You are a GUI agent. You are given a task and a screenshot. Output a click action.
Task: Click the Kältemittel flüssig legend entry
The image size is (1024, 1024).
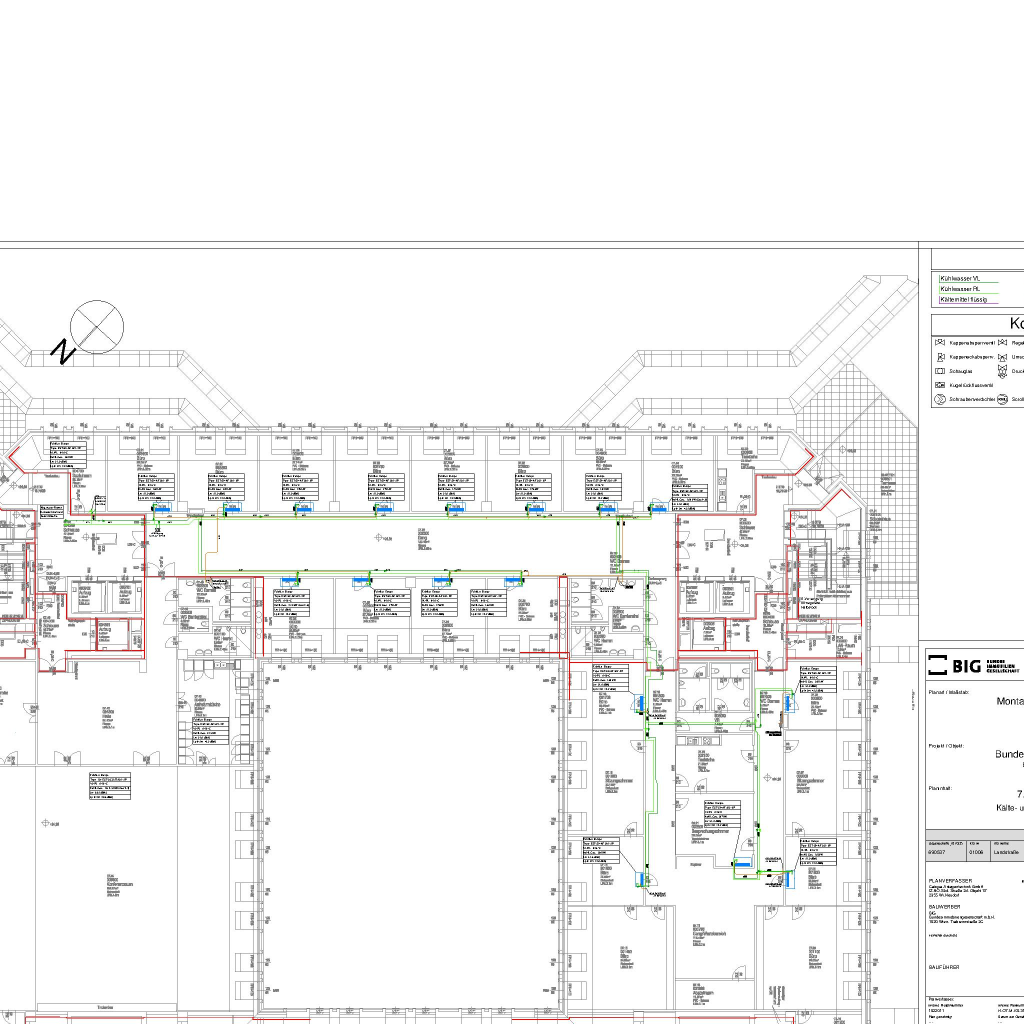tap(964, 299)
